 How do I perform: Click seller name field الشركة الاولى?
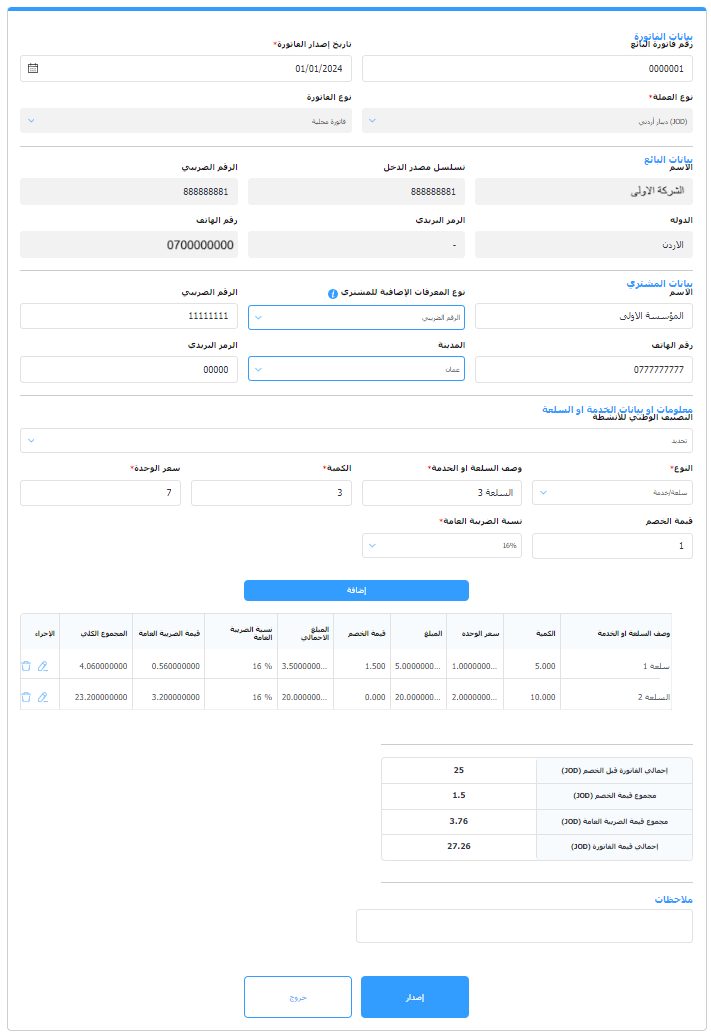tap(584, 191)
